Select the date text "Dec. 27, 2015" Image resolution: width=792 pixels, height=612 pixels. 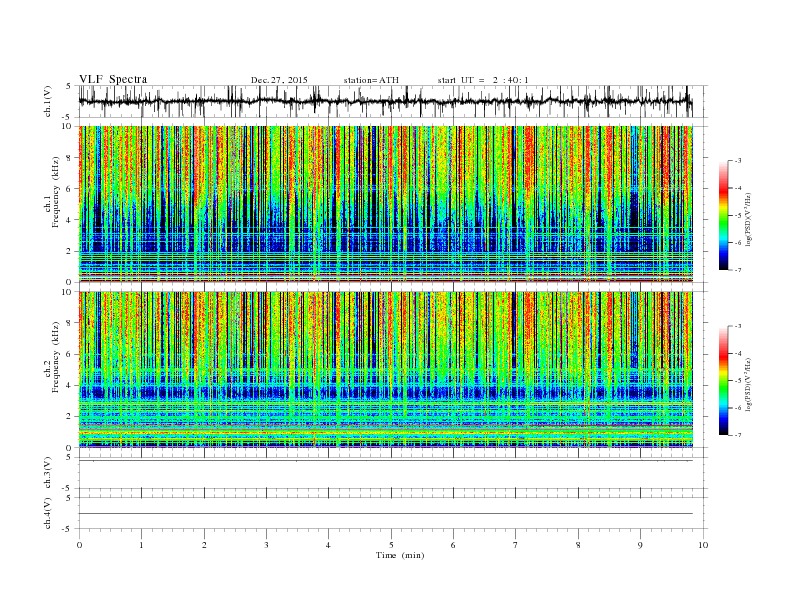click(279, 80)
